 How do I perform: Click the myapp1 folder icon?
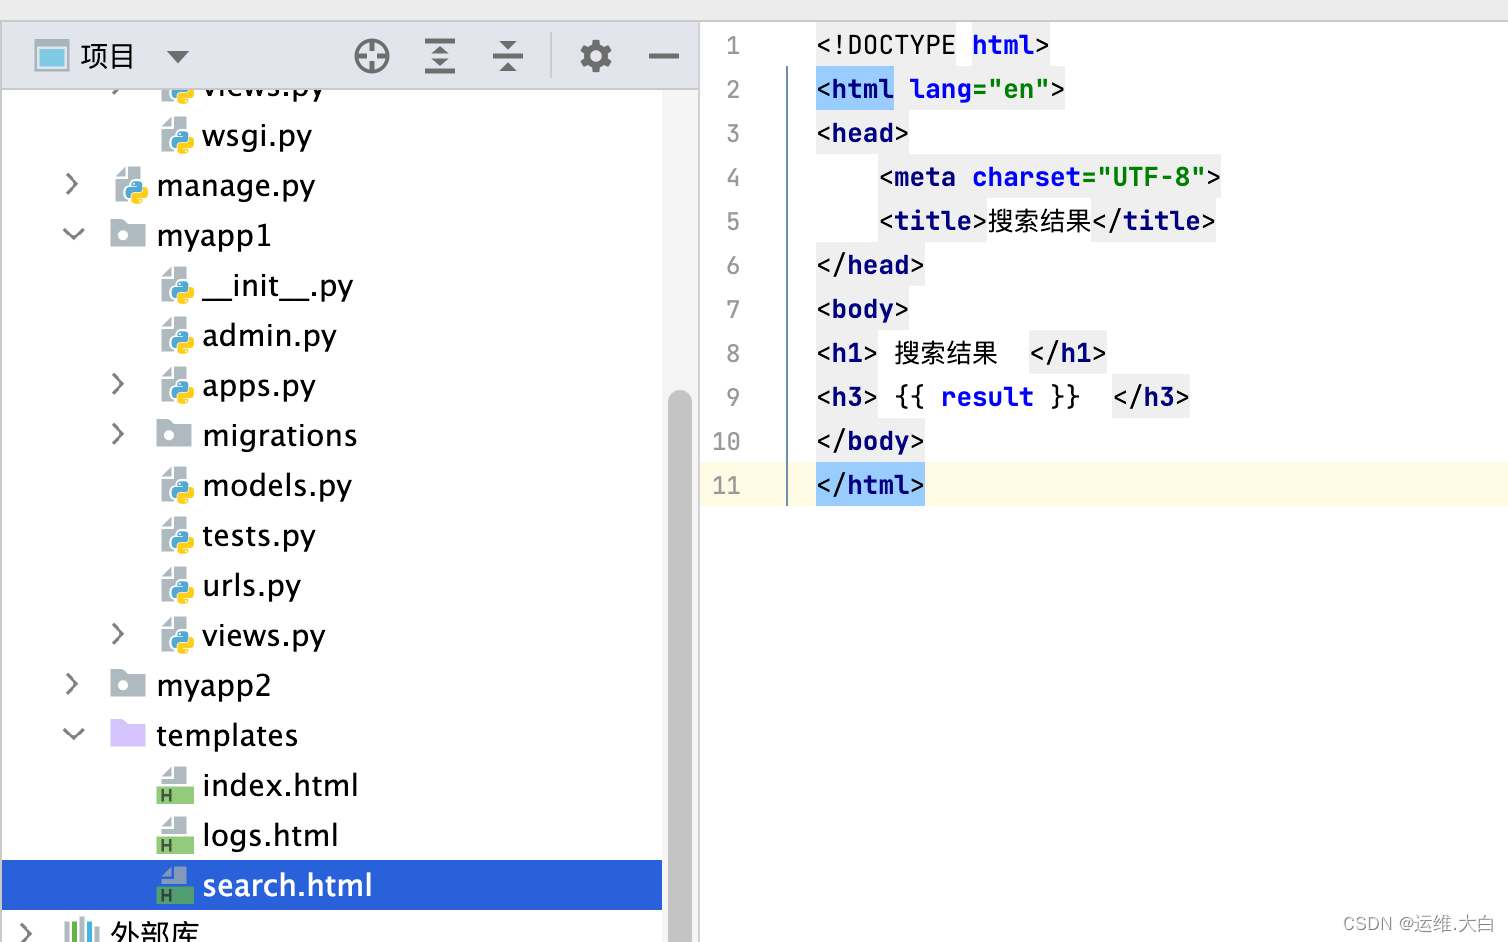click(128, 233)
